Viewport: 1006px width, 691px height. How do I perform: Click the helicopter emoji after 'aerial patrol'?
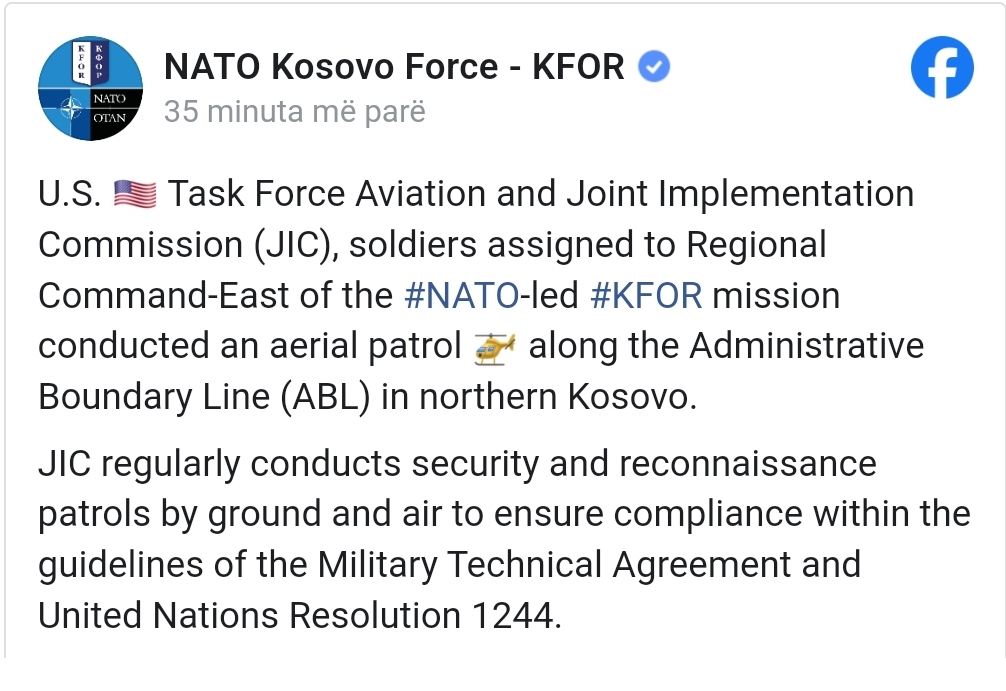[x=495, y=348]
